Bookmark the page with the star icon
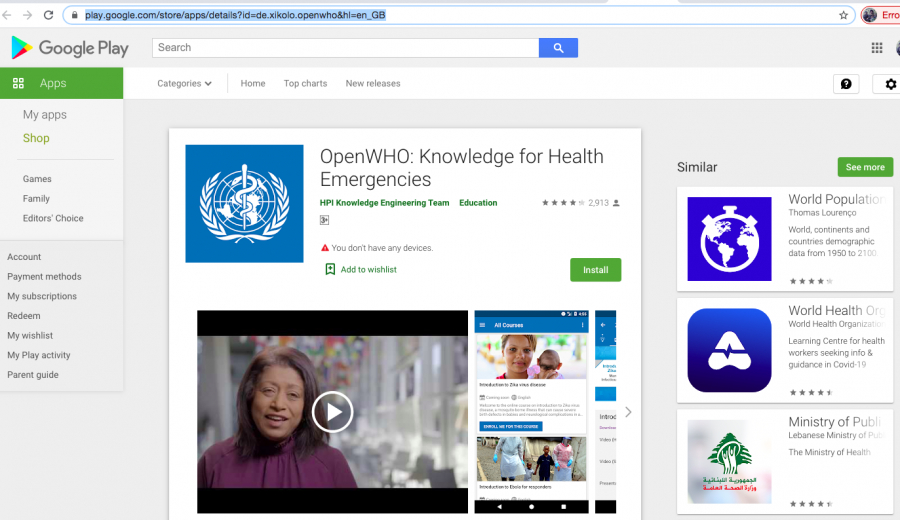The width and height of the screenshot is (900, 520). pyautogui.click(x=843, y=15)
